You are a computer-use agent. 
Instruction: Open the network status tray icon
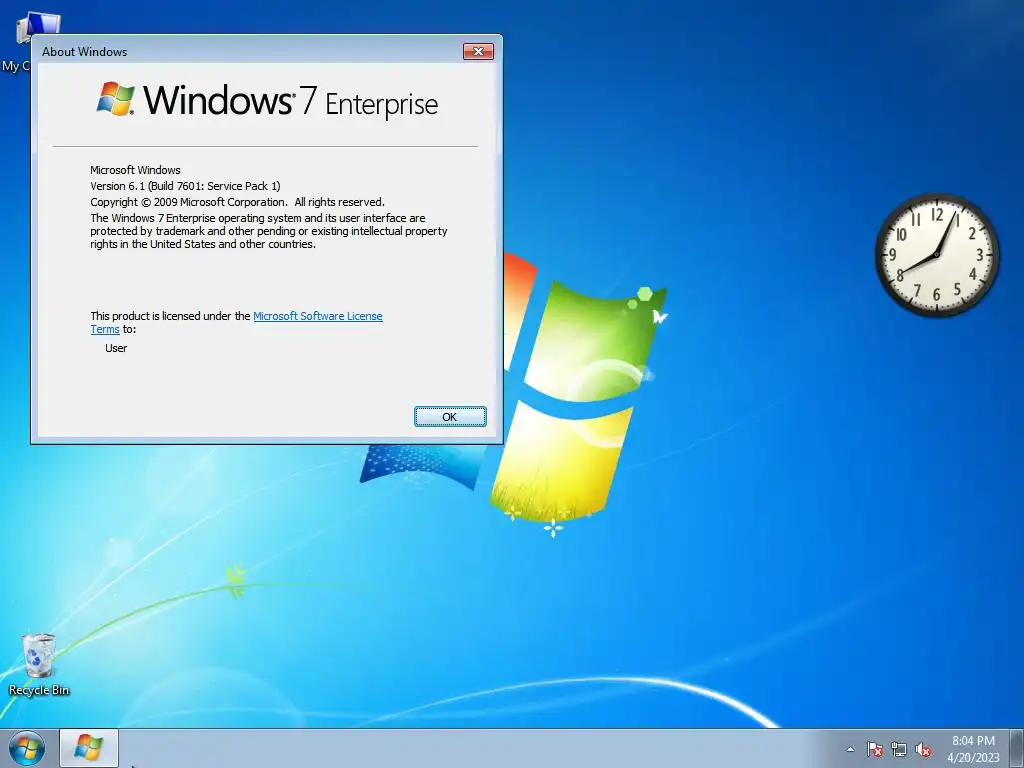(899, 749)
